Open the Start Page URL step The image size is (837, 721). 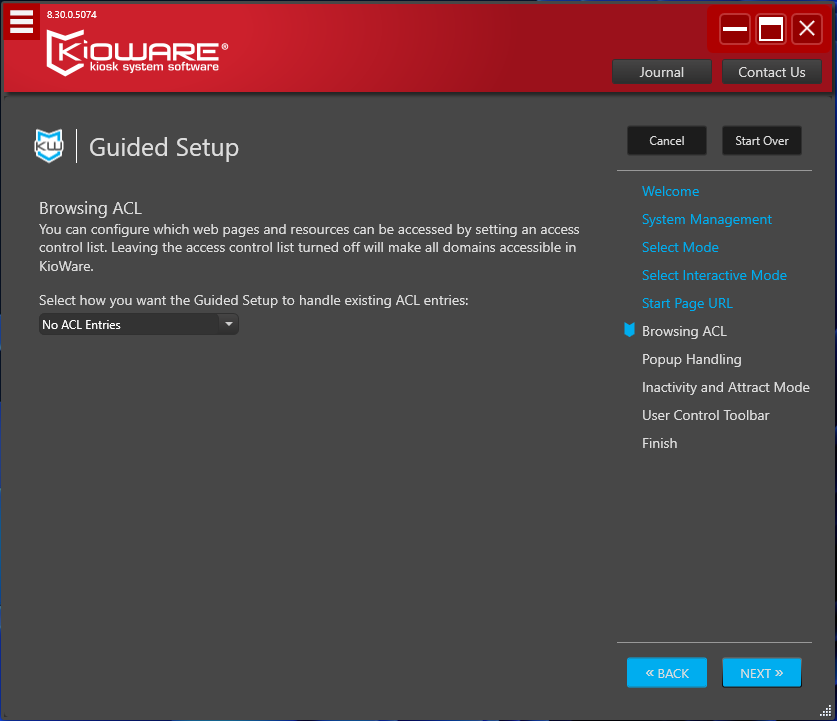tap(686, 303)
